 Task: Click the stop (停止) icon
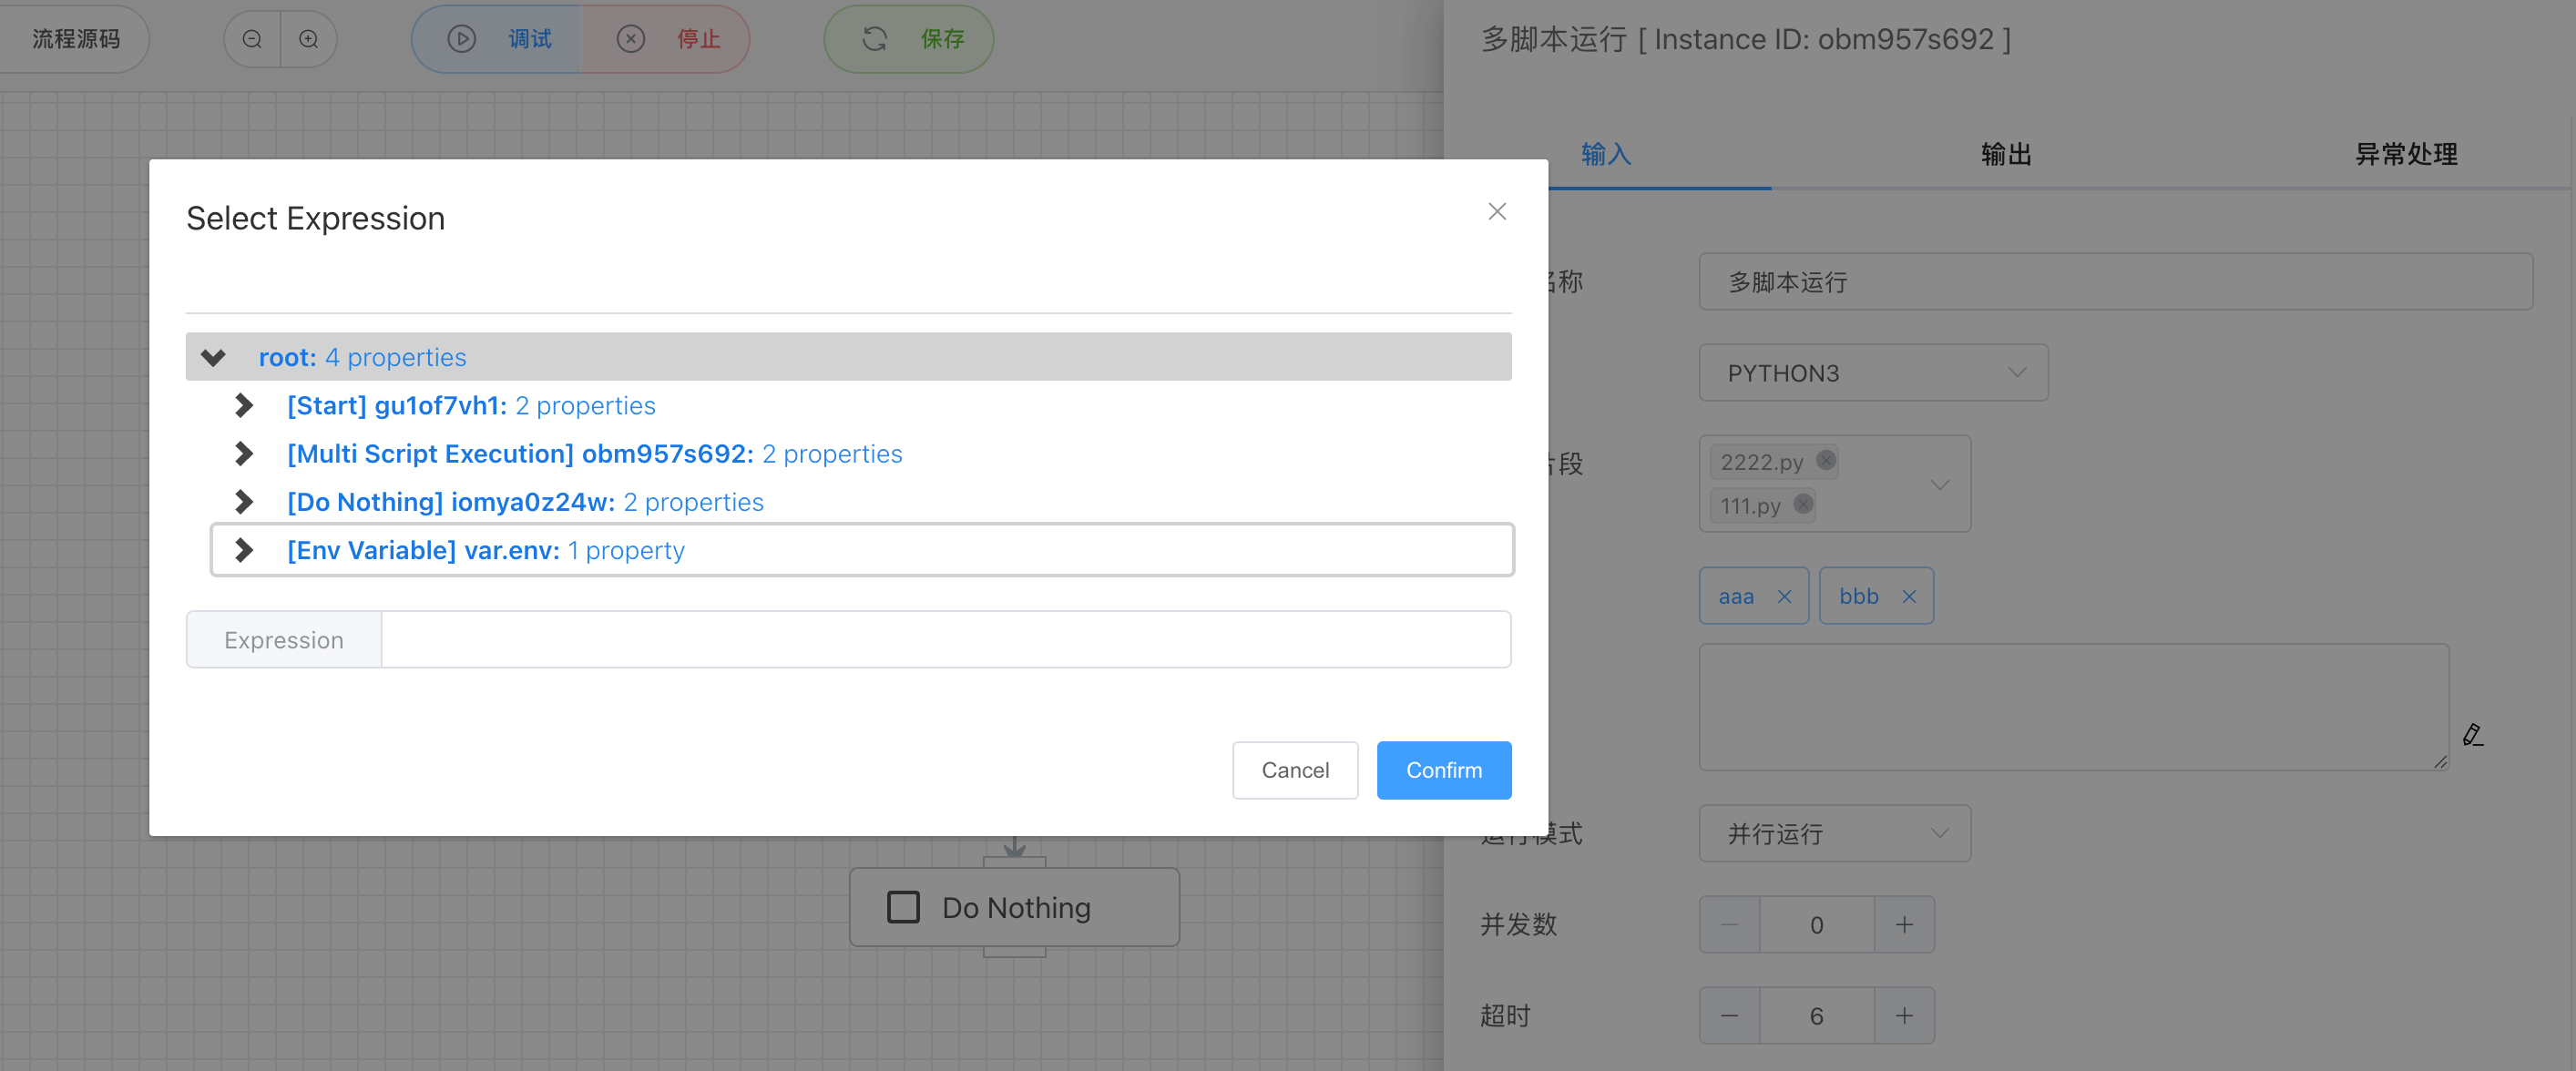[630, 39]
